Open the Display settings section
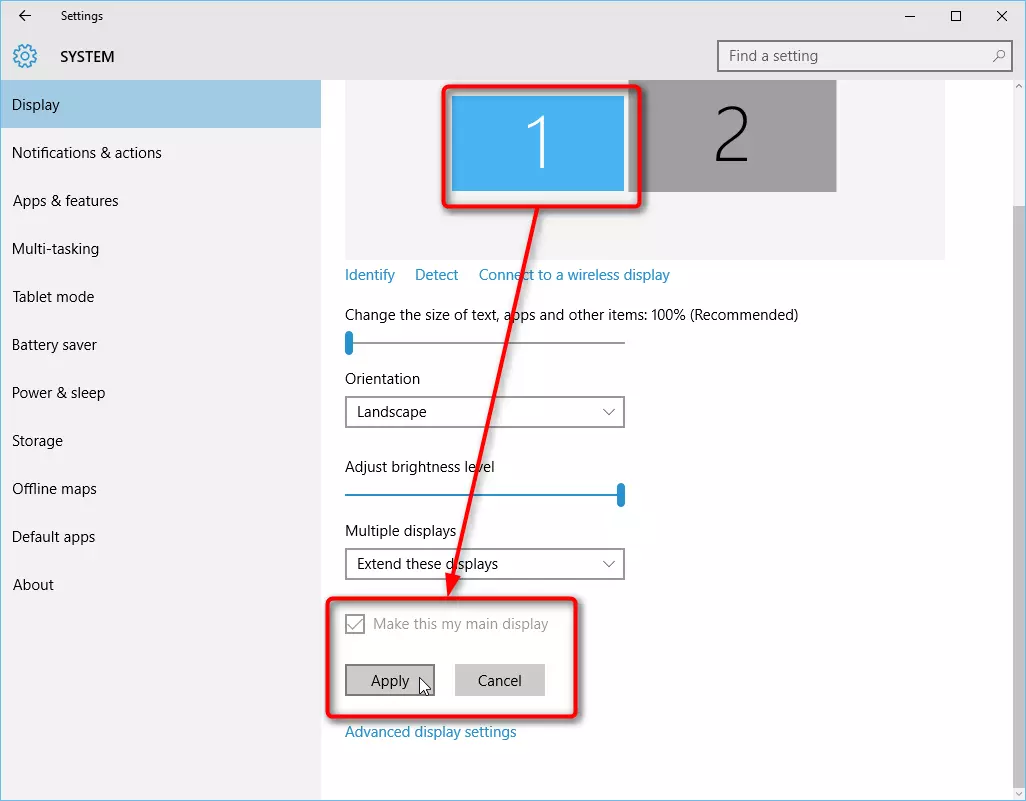The width and height of the screenshot is (1026, 801). tap(160, 105)
